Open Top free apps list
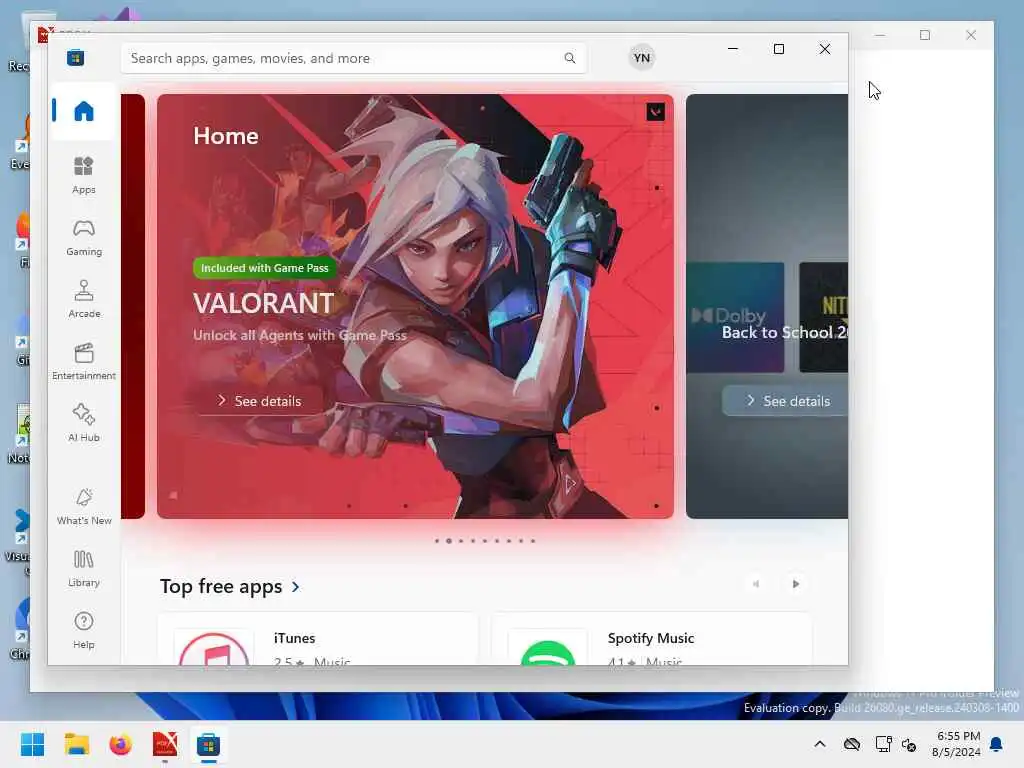Screen dimensions: 1024x768 click(221, 586)
